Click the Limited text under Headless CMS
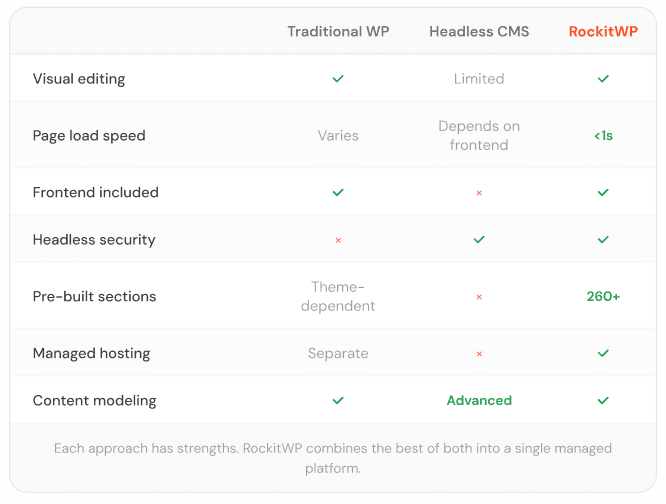This screenshot has width=666, height=504. tap(479, 79)
